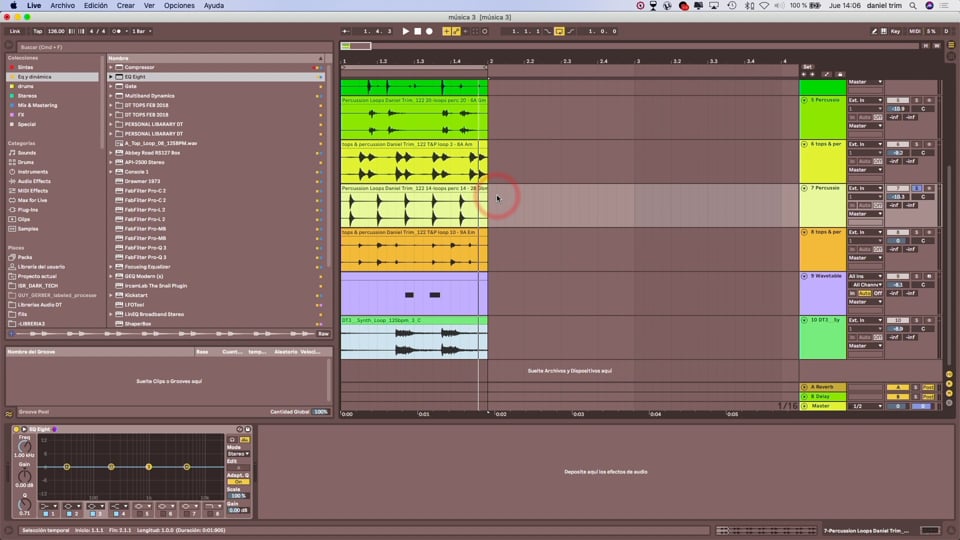960x540 pixels.
Task: Click the Wi-Fi icon in menu bar
Action: [x=764, y=6]
